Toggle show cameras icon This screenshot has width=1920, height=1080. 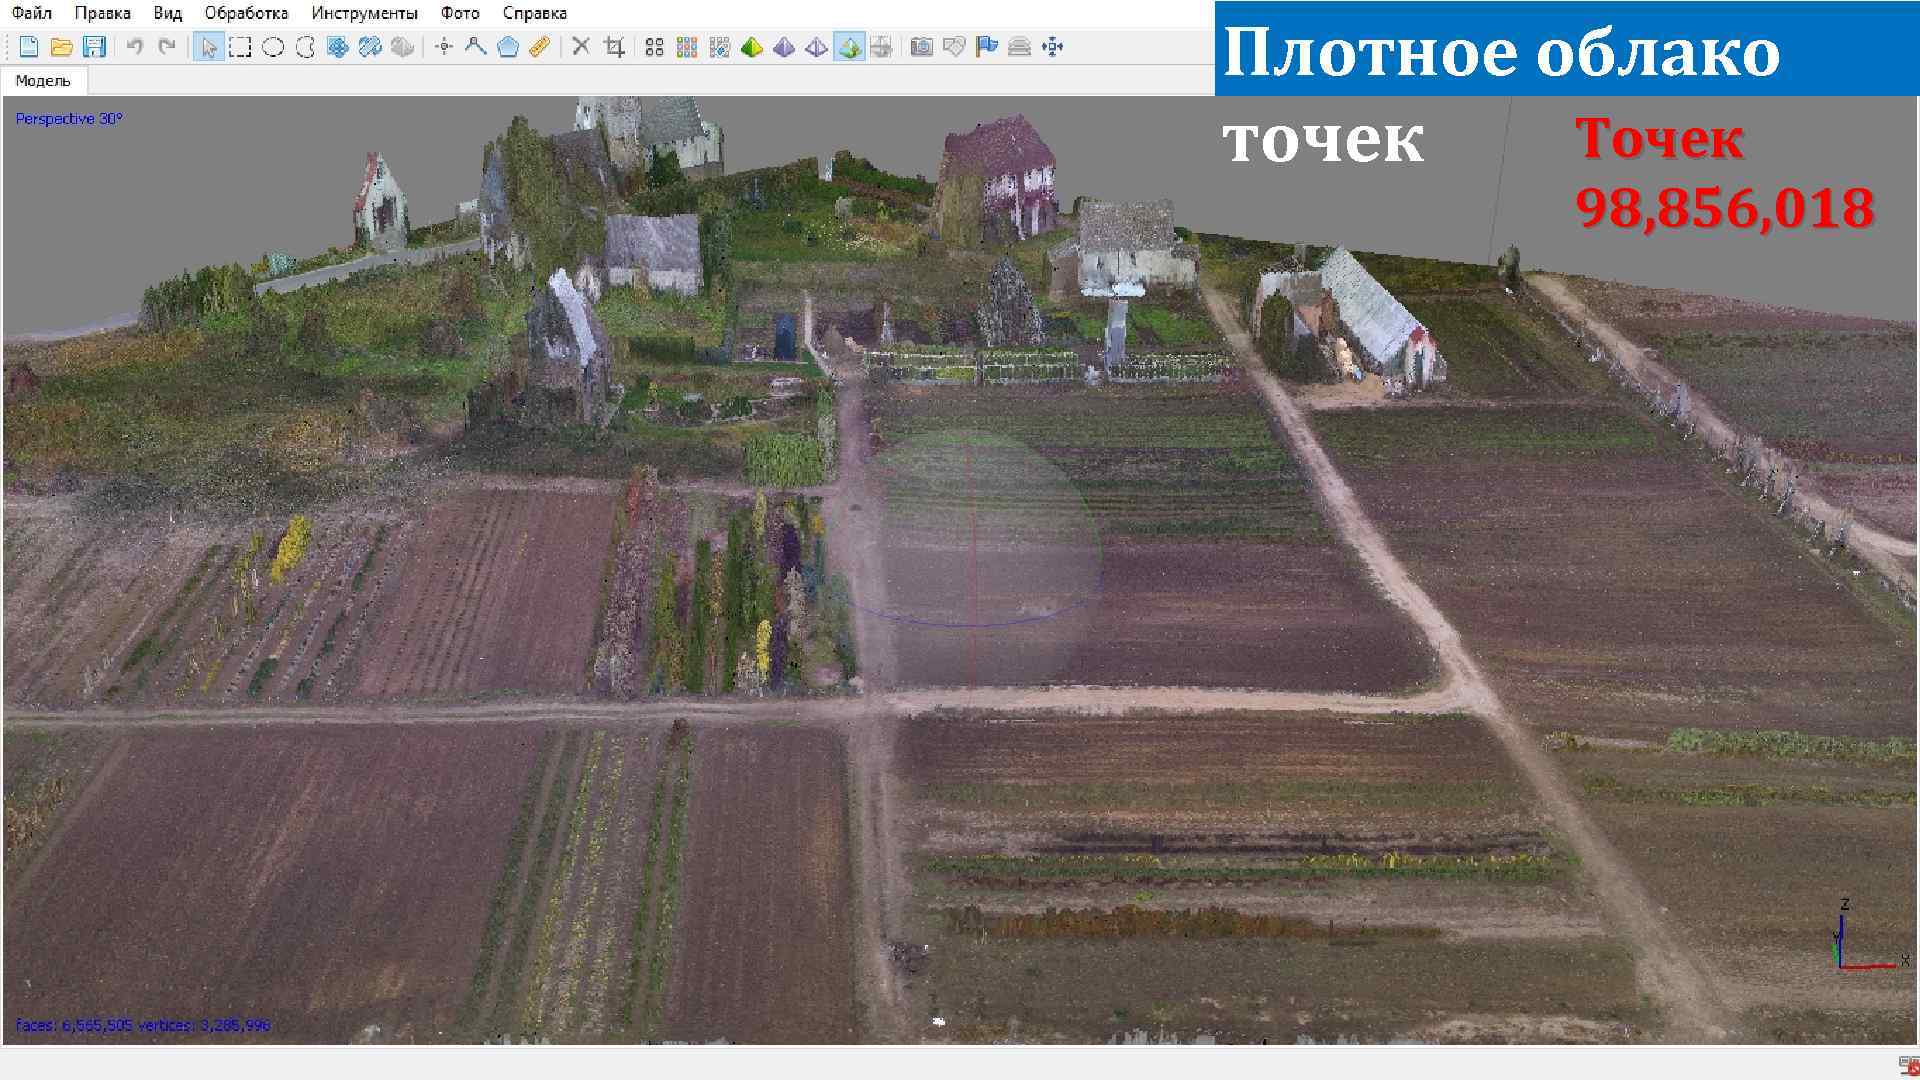(x=922, y=47)
